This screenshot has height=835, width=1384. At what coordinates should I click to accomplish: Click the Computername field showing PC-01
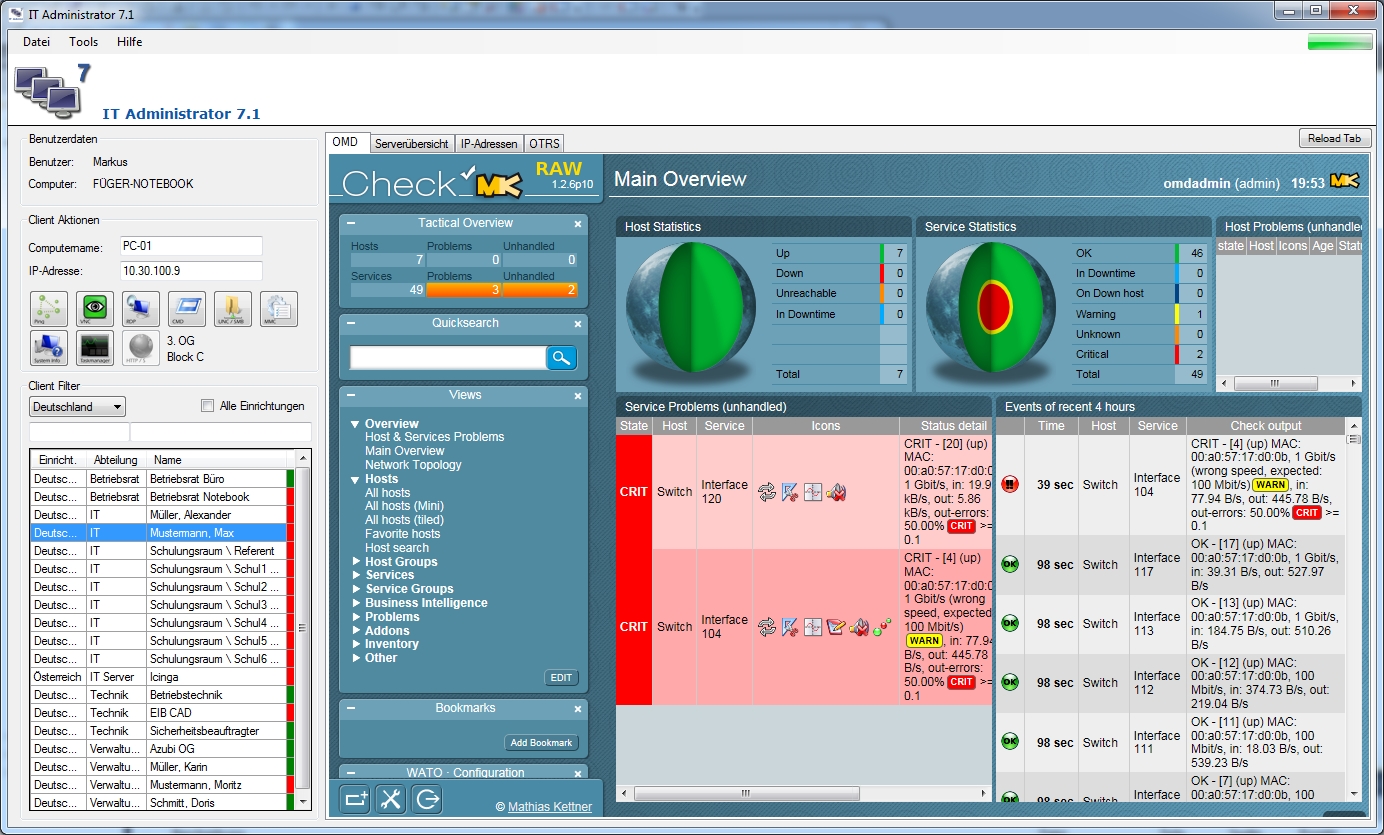tap(190, 246)
